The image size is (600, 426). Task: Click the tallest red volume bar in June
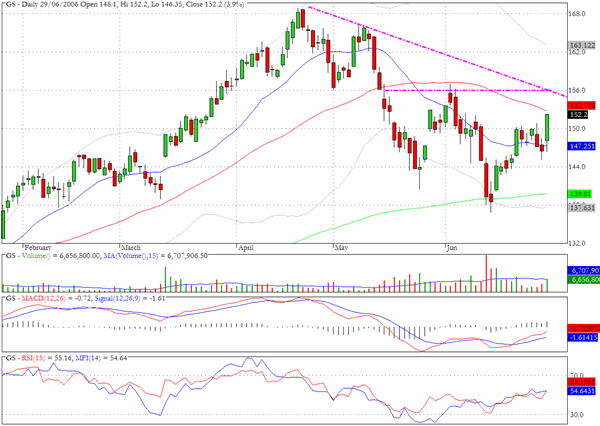pos(486,273)
